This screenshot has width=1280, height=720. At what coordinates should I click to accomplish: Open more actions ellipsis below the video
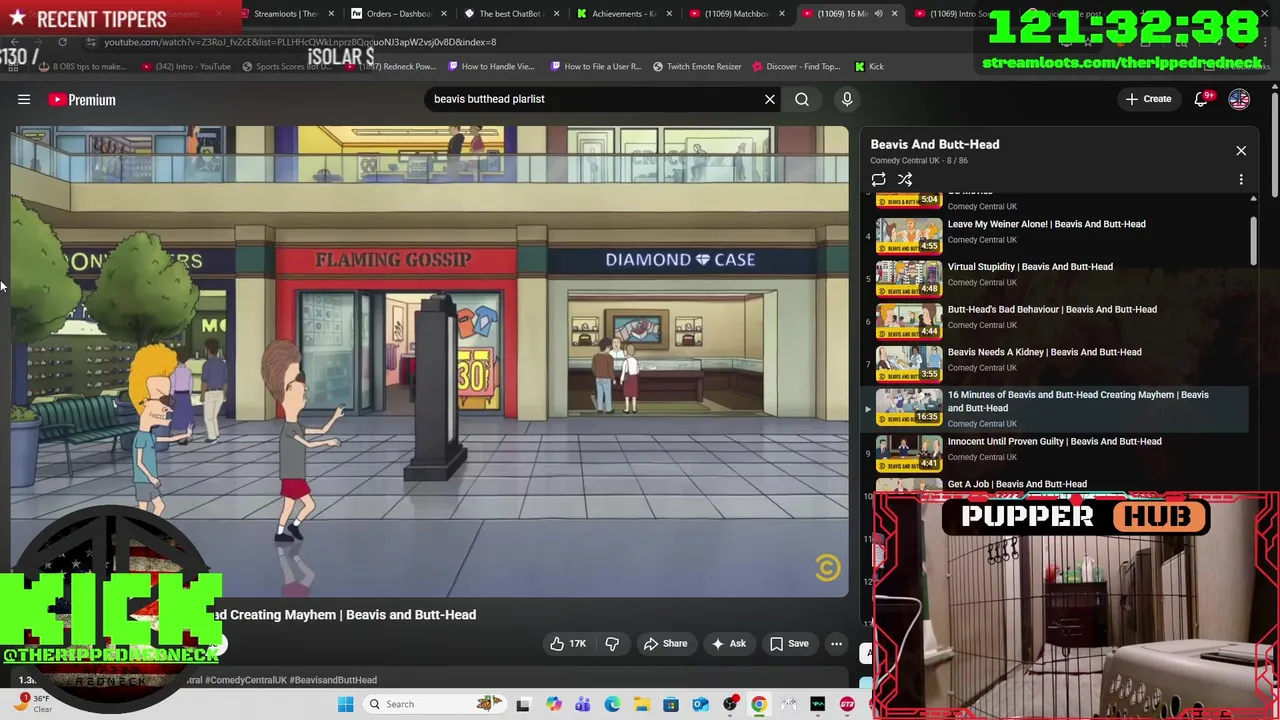tap(837, 644)
